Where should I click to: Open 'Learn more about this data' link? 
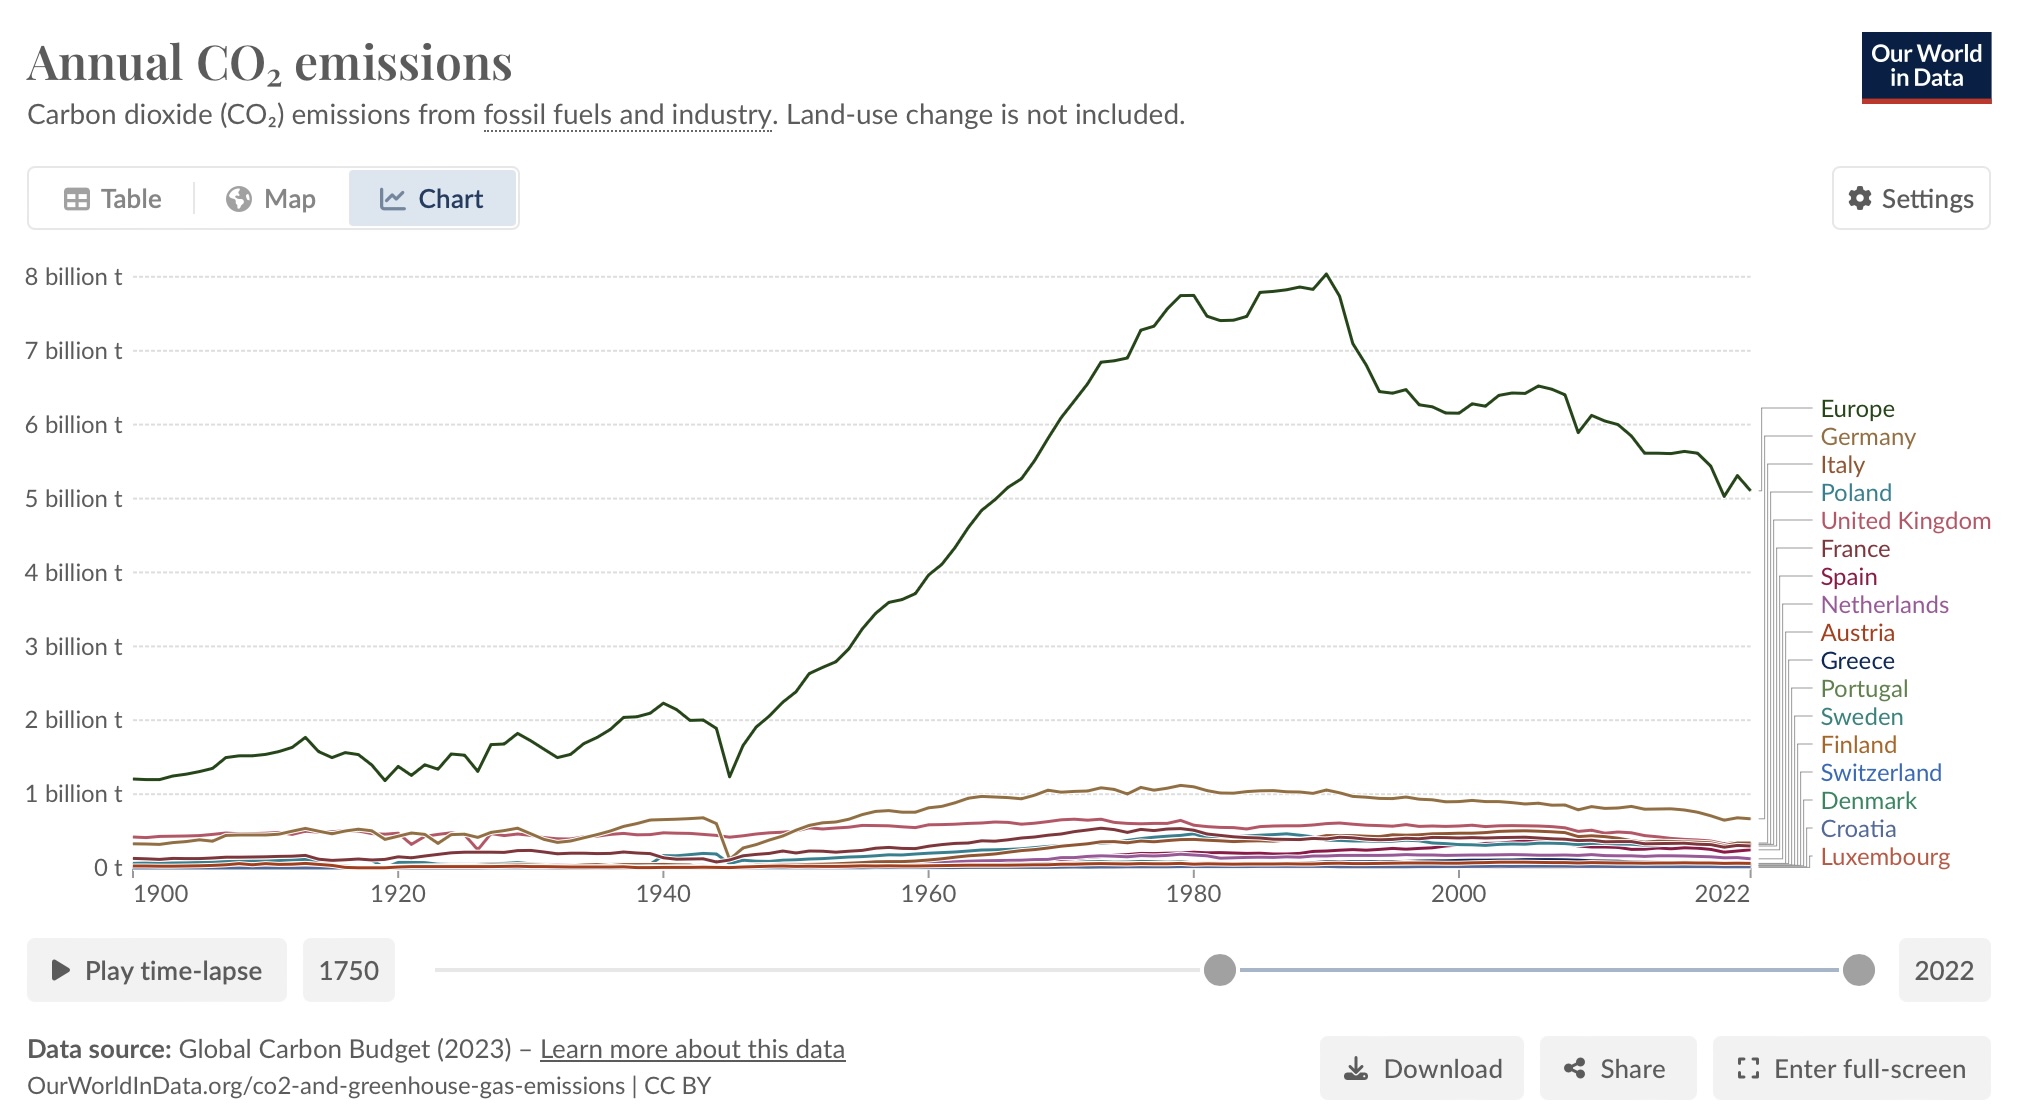point(692,1049)
